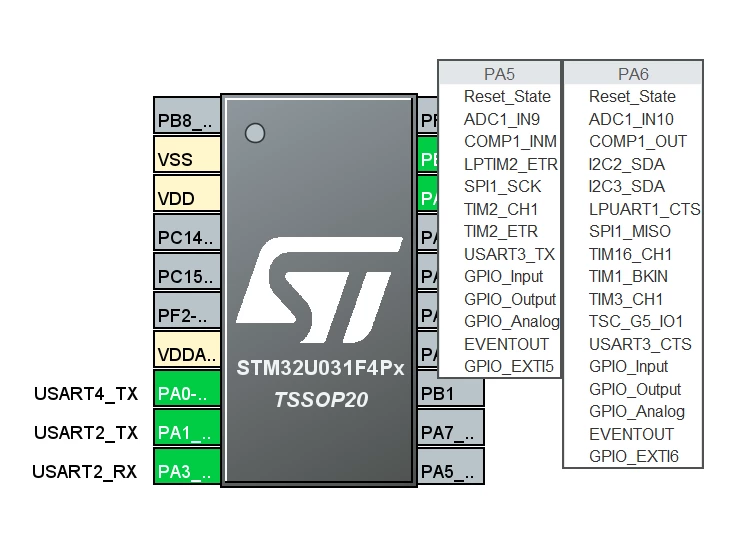Click the PA5 menu header
Image resolution: width=731 pixels, height=545 pixels.
pyautogui.click(x=499, y=74)
